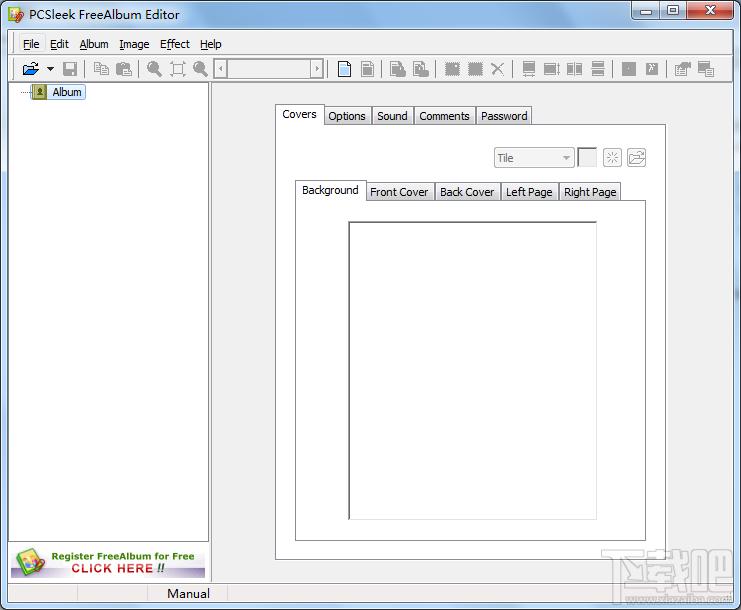Click Register FreeAlbum for Free banner
The height and width of the screenshot is (610, 741).
pos(108,563)
